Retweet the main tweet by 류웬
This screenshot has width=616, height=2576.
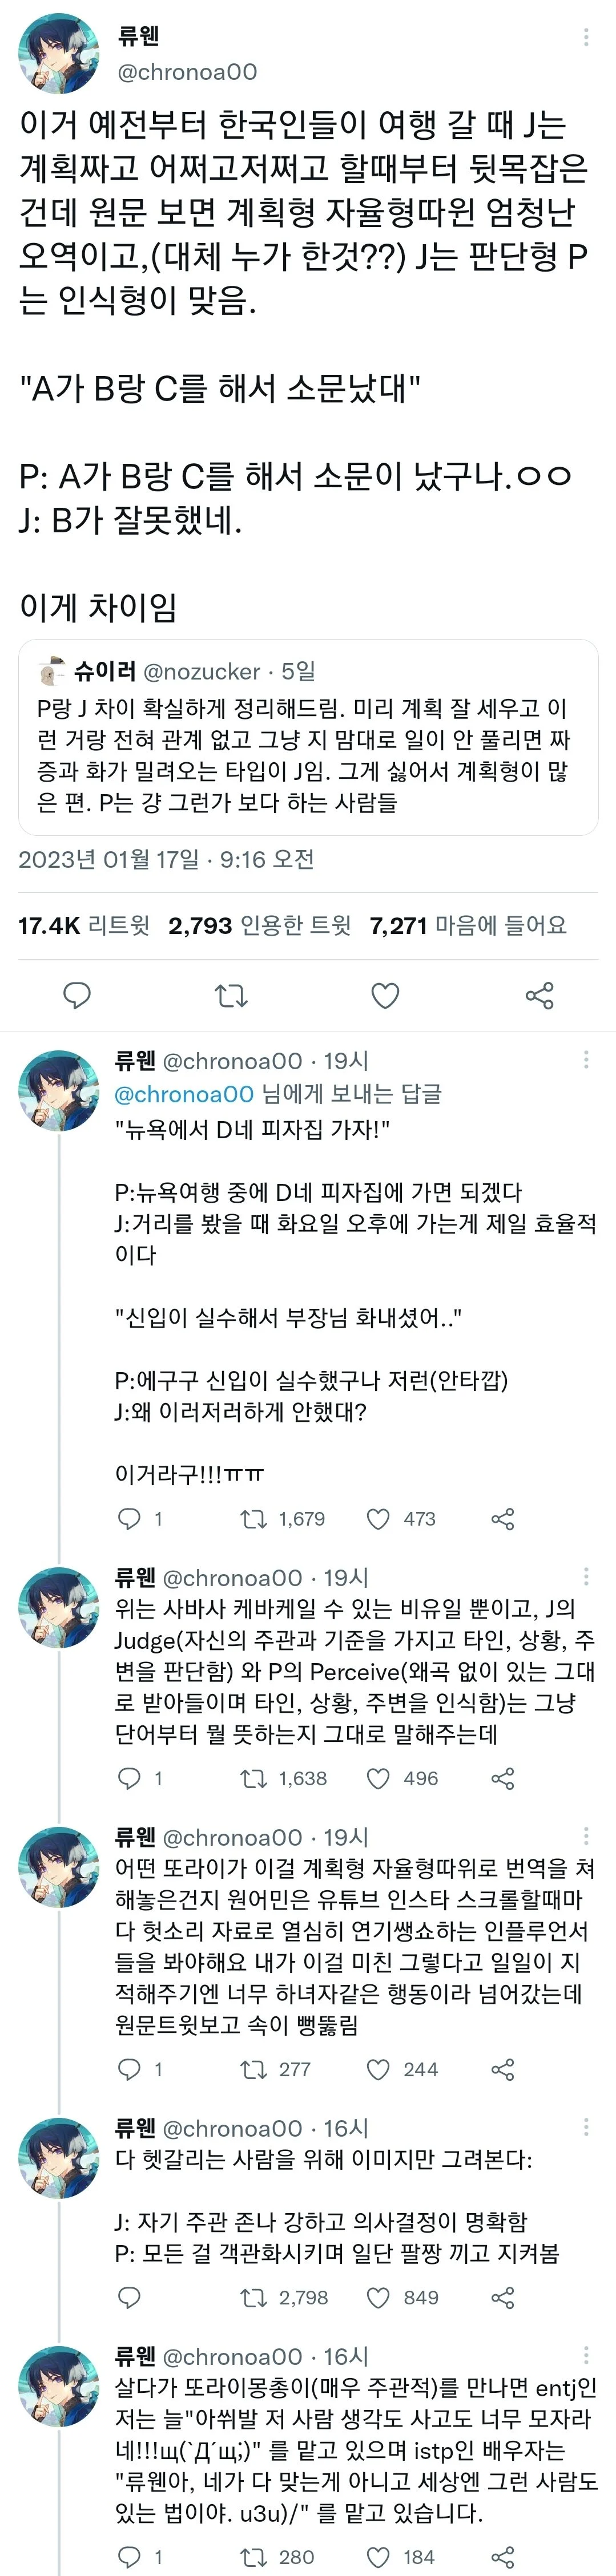coord(231,996)
